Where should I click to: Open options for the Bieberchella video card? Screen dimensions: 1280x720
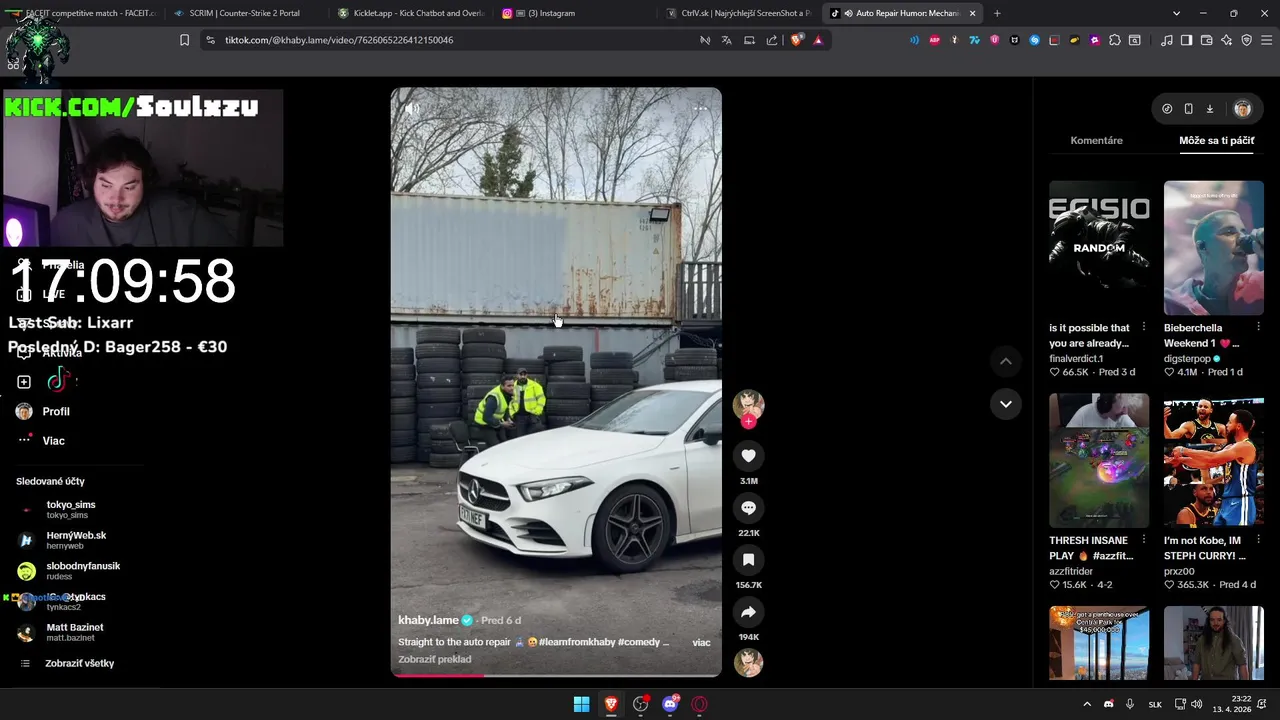(x=1258, y=327)
